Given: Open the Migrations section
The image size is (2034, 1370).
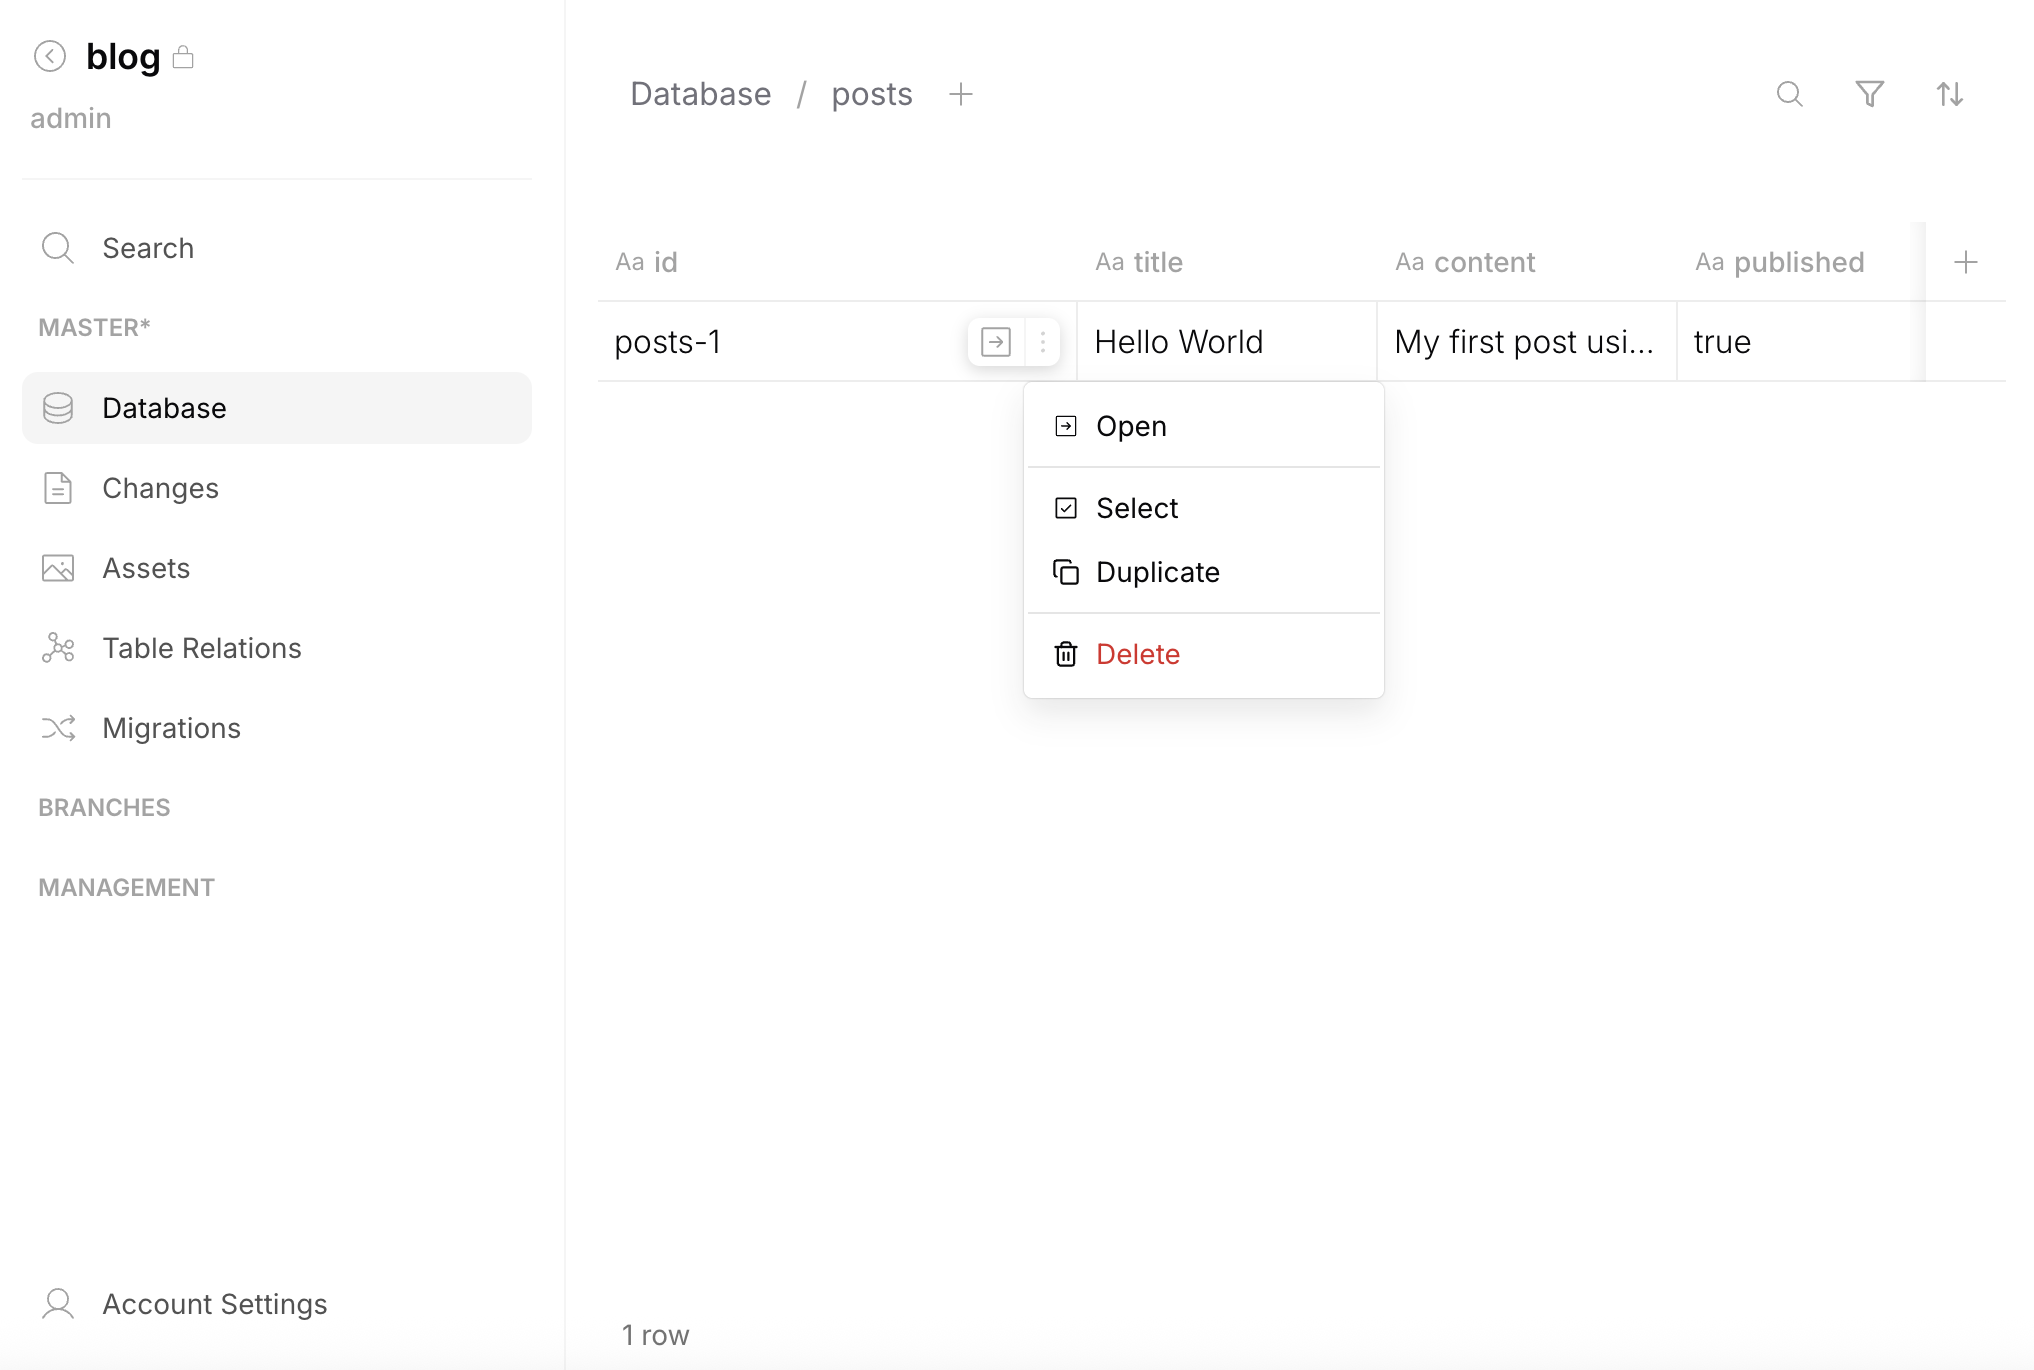Looking at the screenshot, I should tap(170, 728).
